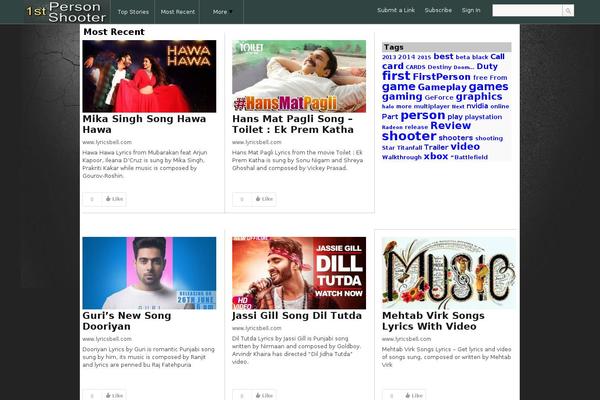Open Submit a Link page

(x=396, y=10)
